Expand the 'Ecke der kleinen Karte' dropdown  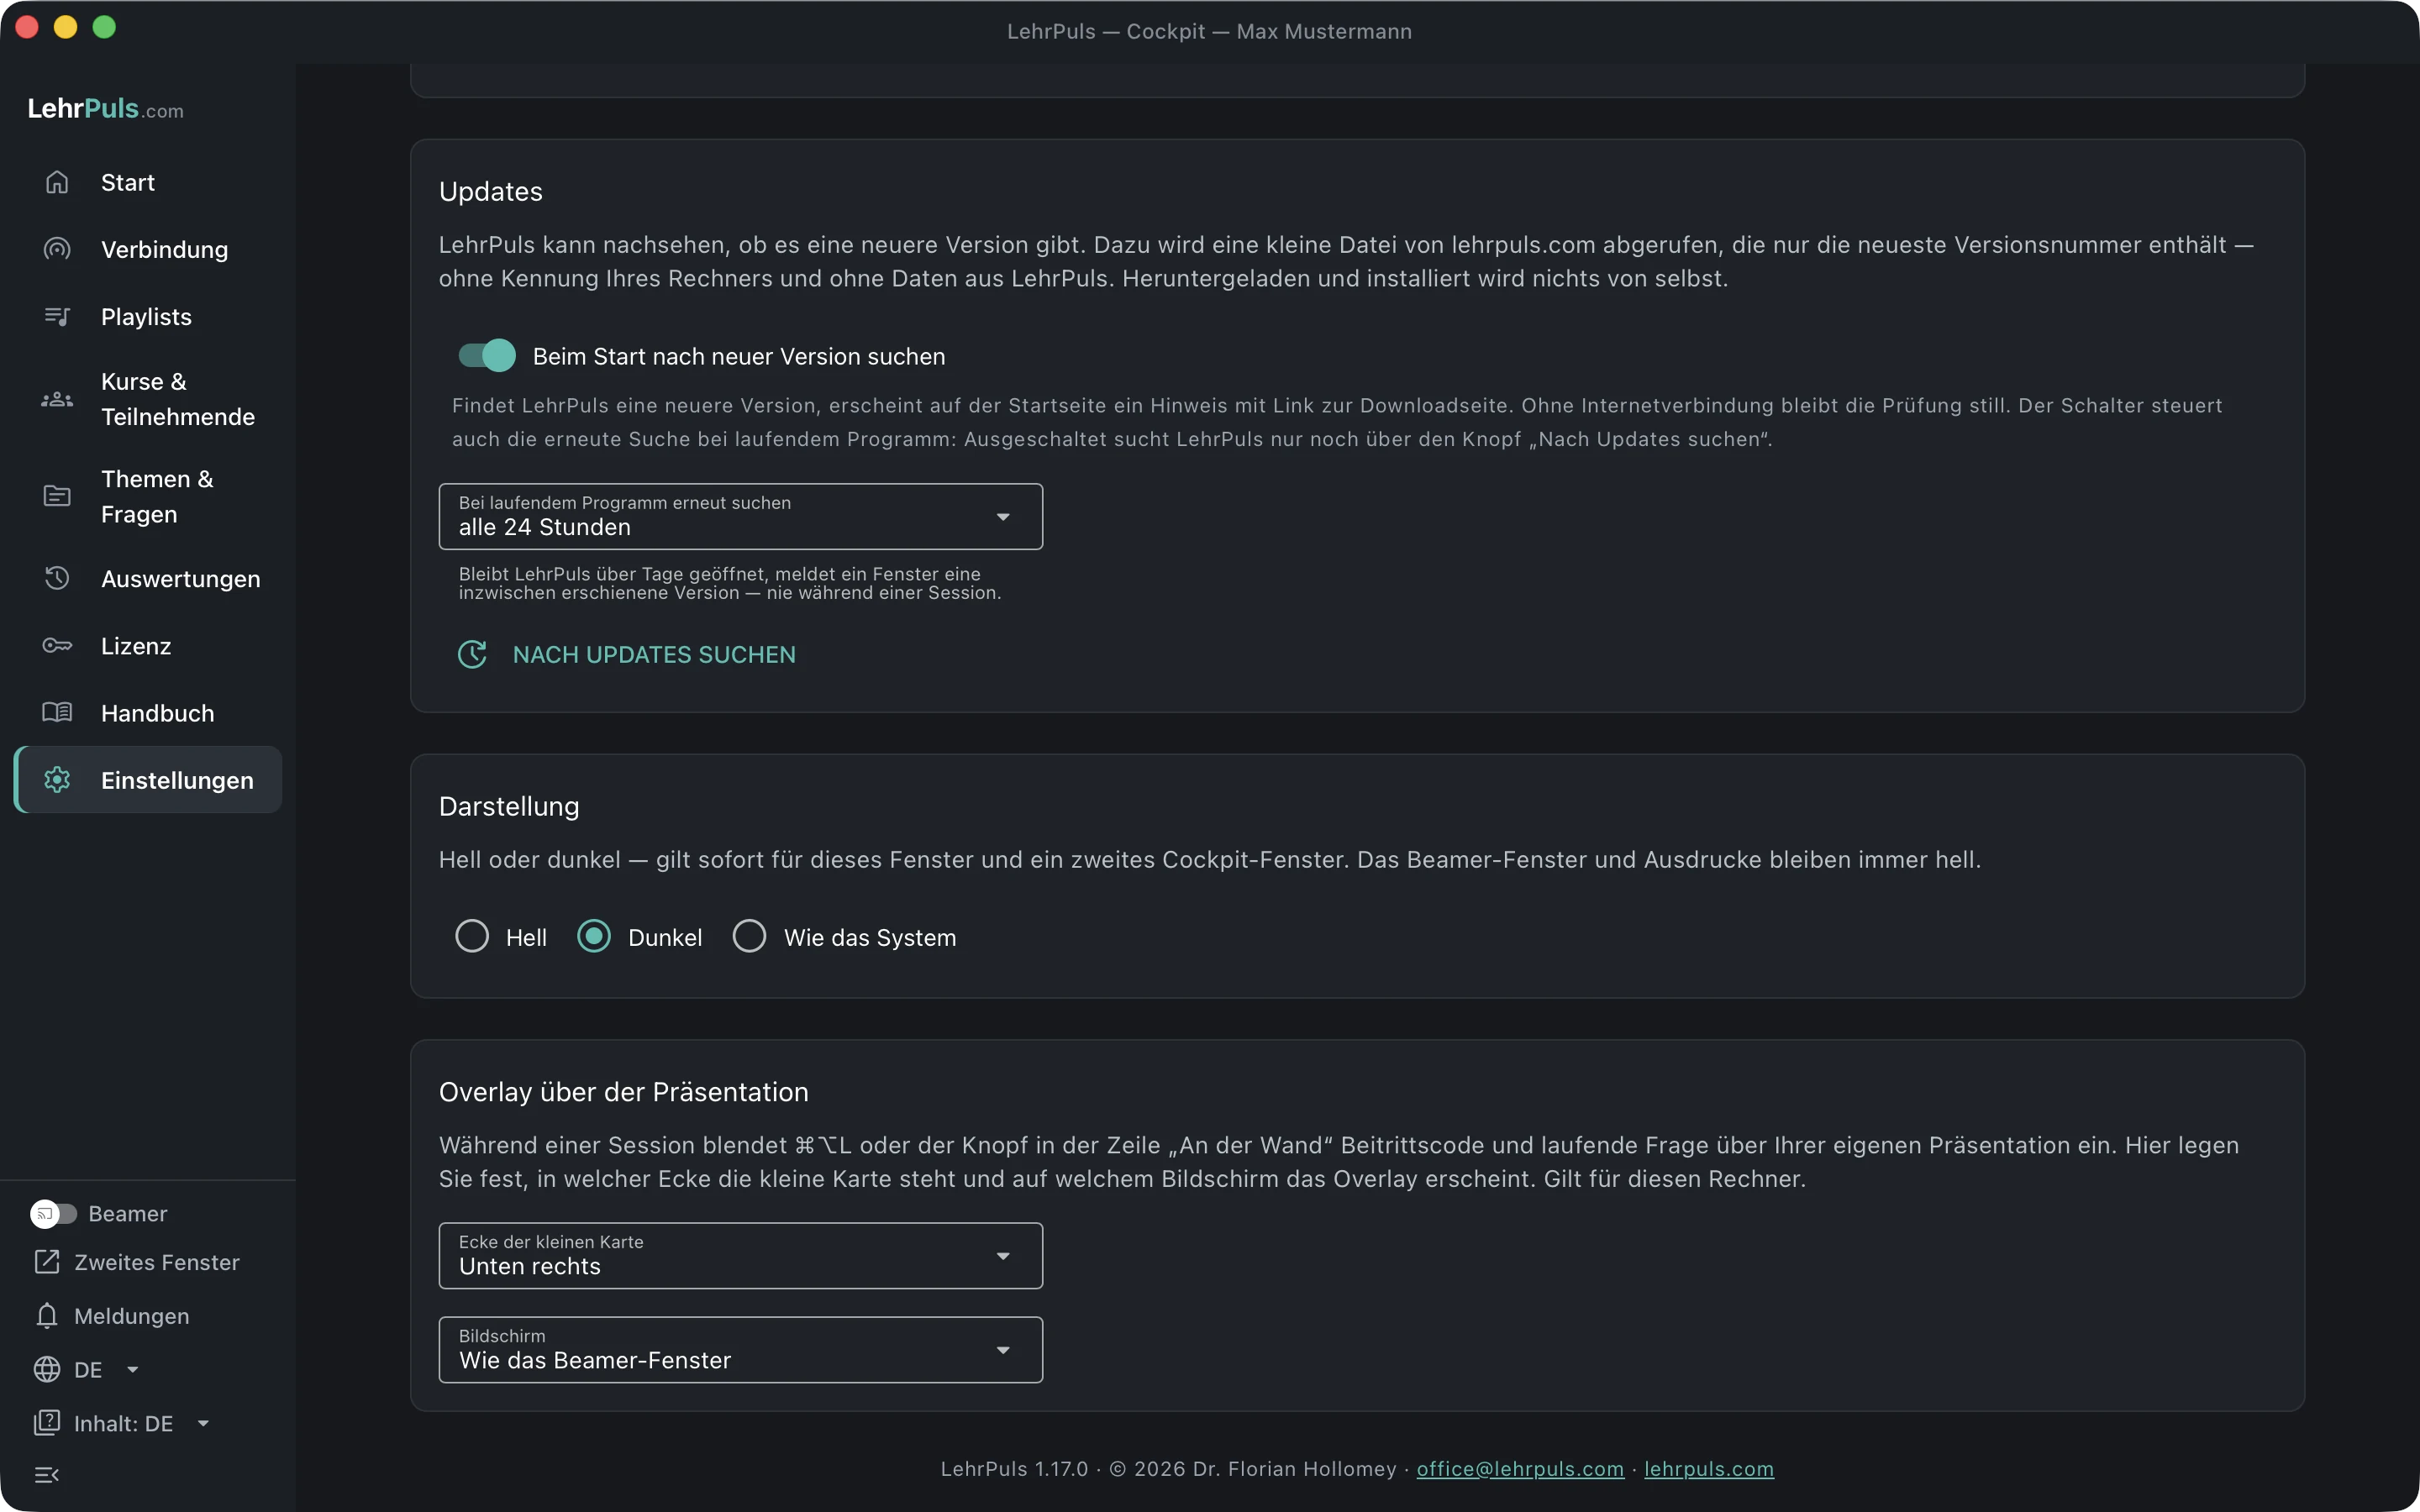(741, 1256)
